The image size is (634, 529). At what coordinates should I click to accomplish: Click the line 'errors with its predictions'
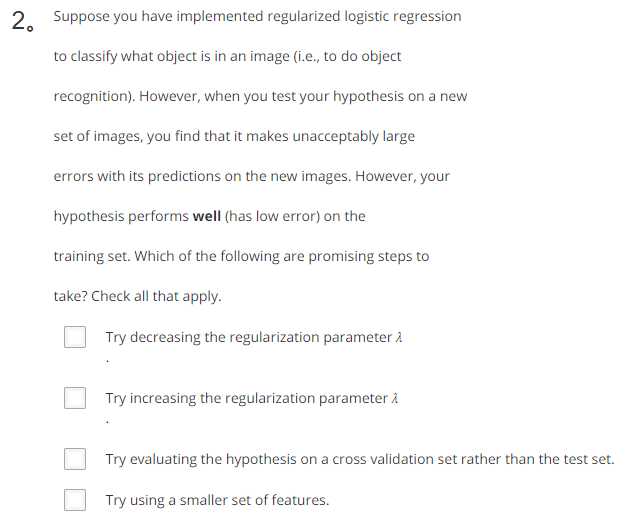pos(251,177)
